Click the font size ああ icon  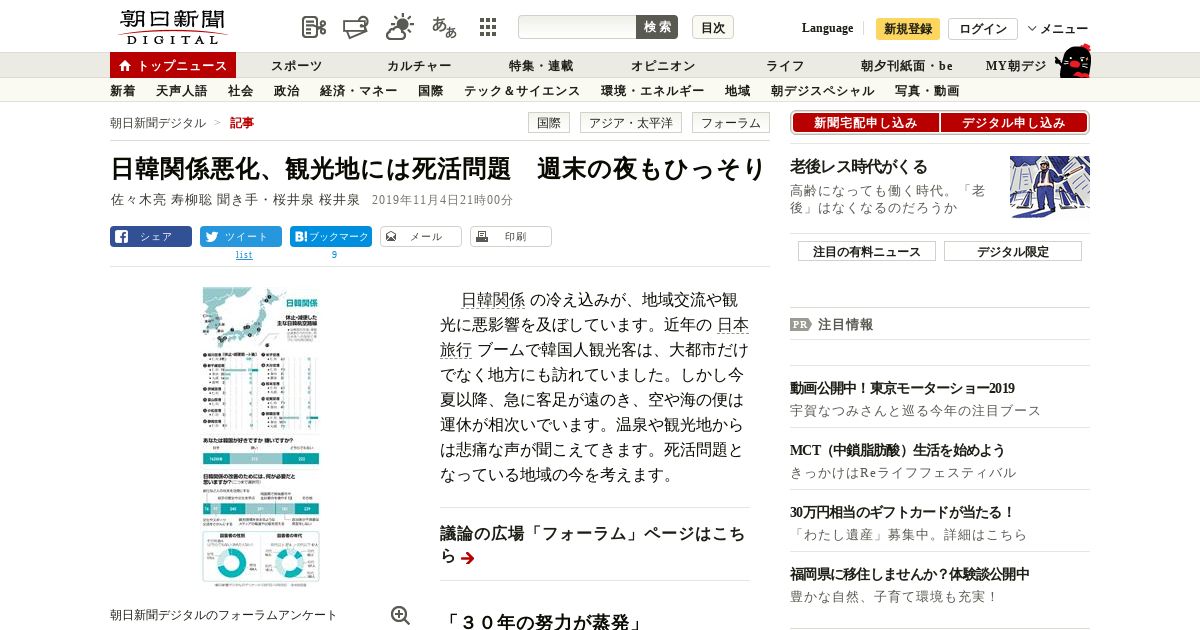coord(444,27)
